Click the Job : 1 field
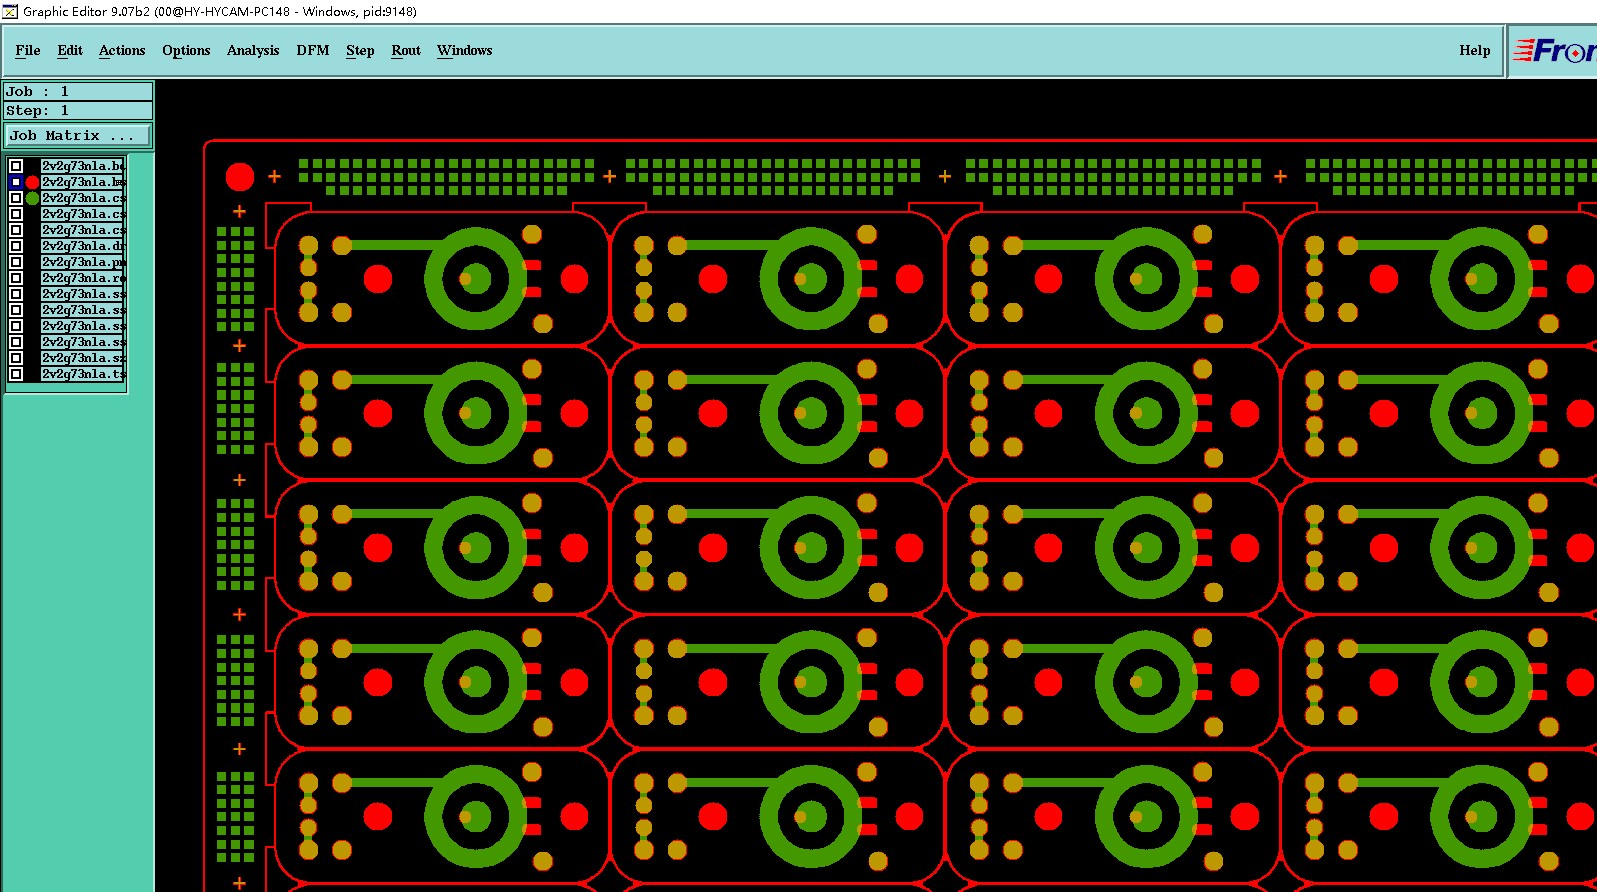Image resolution: width=1597 pixels, height=892 pixels. (x=79, y=91)
